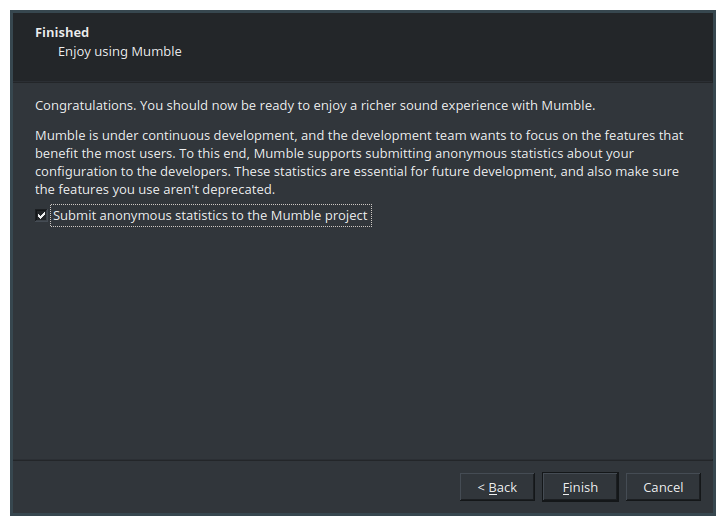Click the empty area below the checkbox
This screenshot has width=726, height=526.
coord(363,343)
